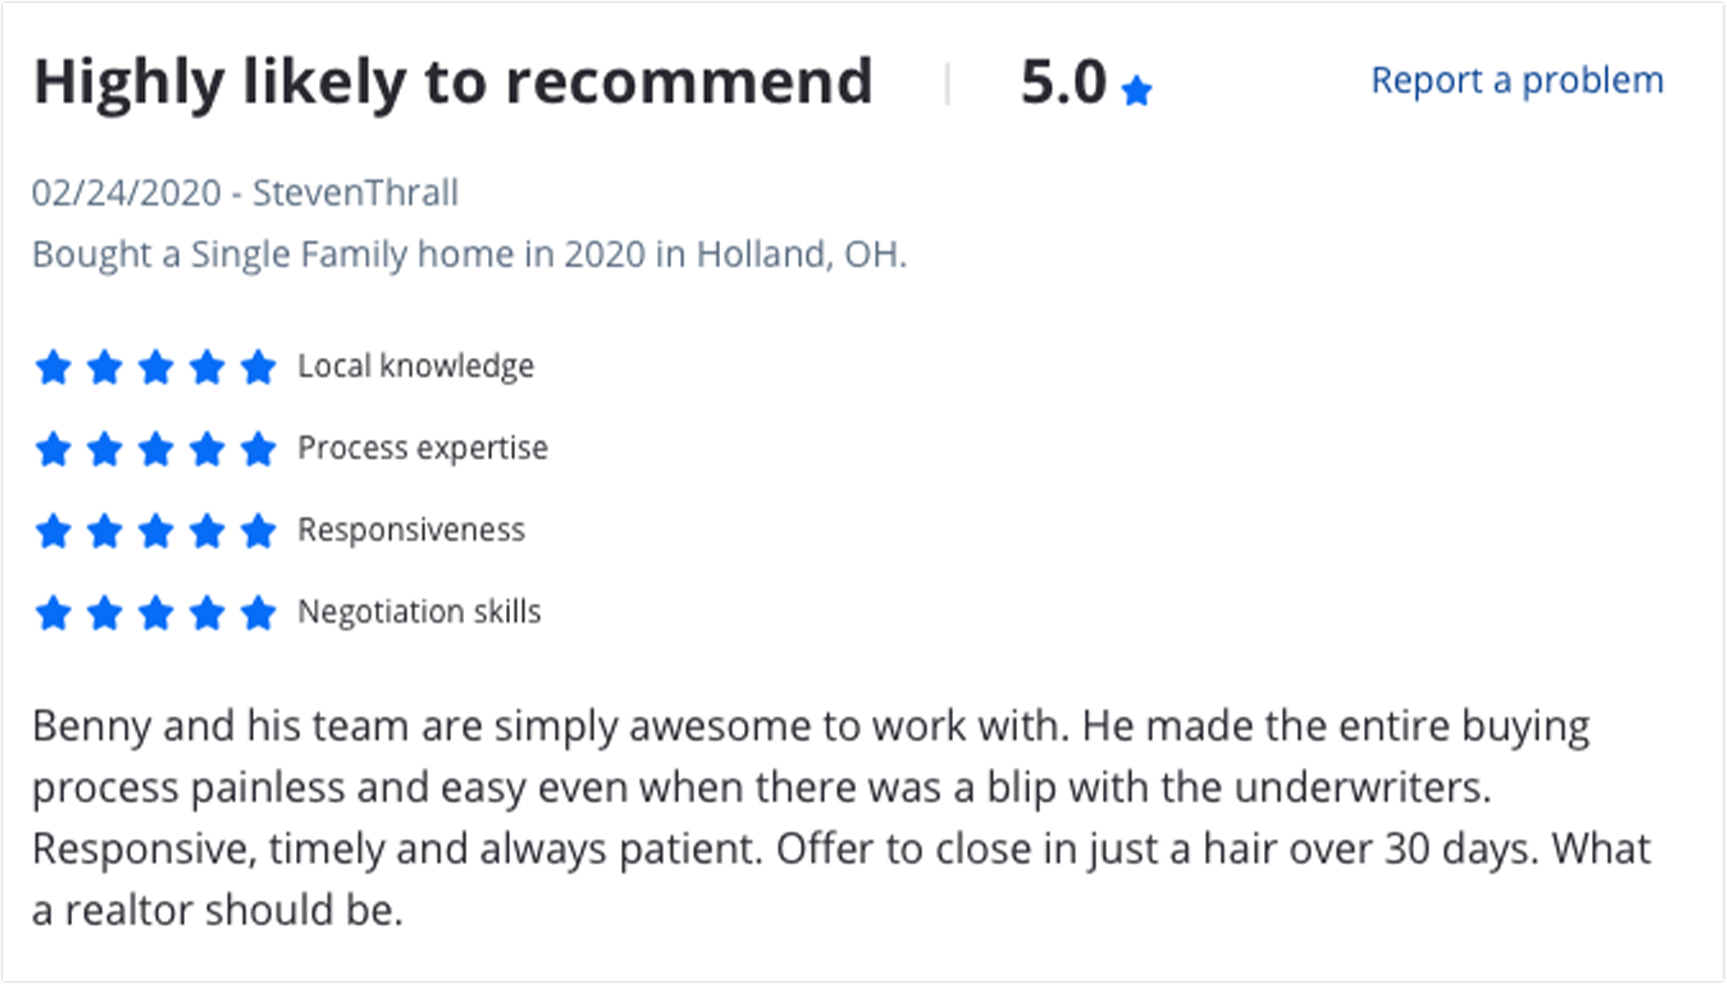
Task: Click fourth star of Negotiation skills rating
Action: pyautogui.click(x=207, y=613)
